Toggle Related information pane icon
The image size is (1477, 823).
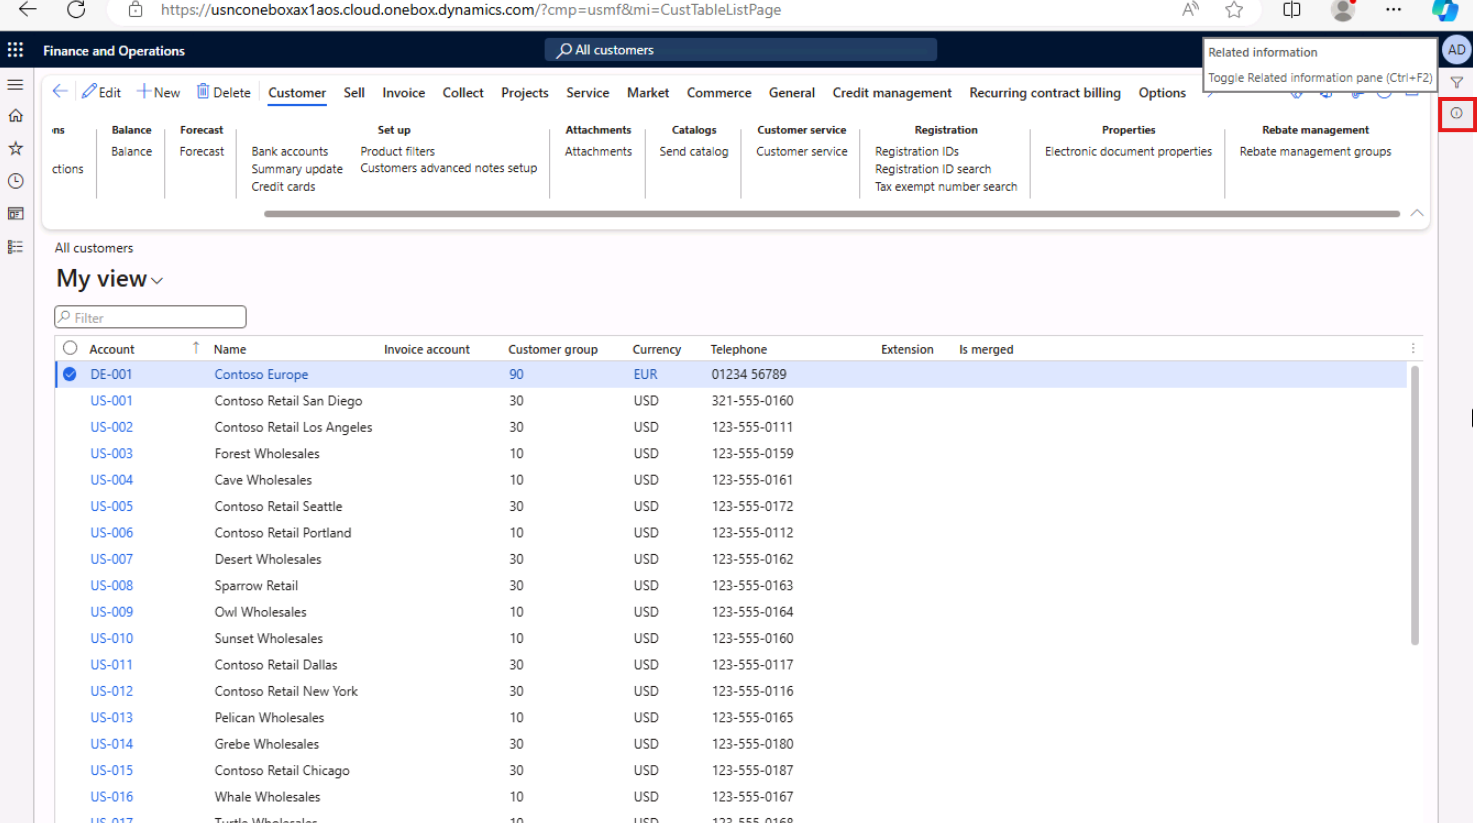tap(1456, 114)
